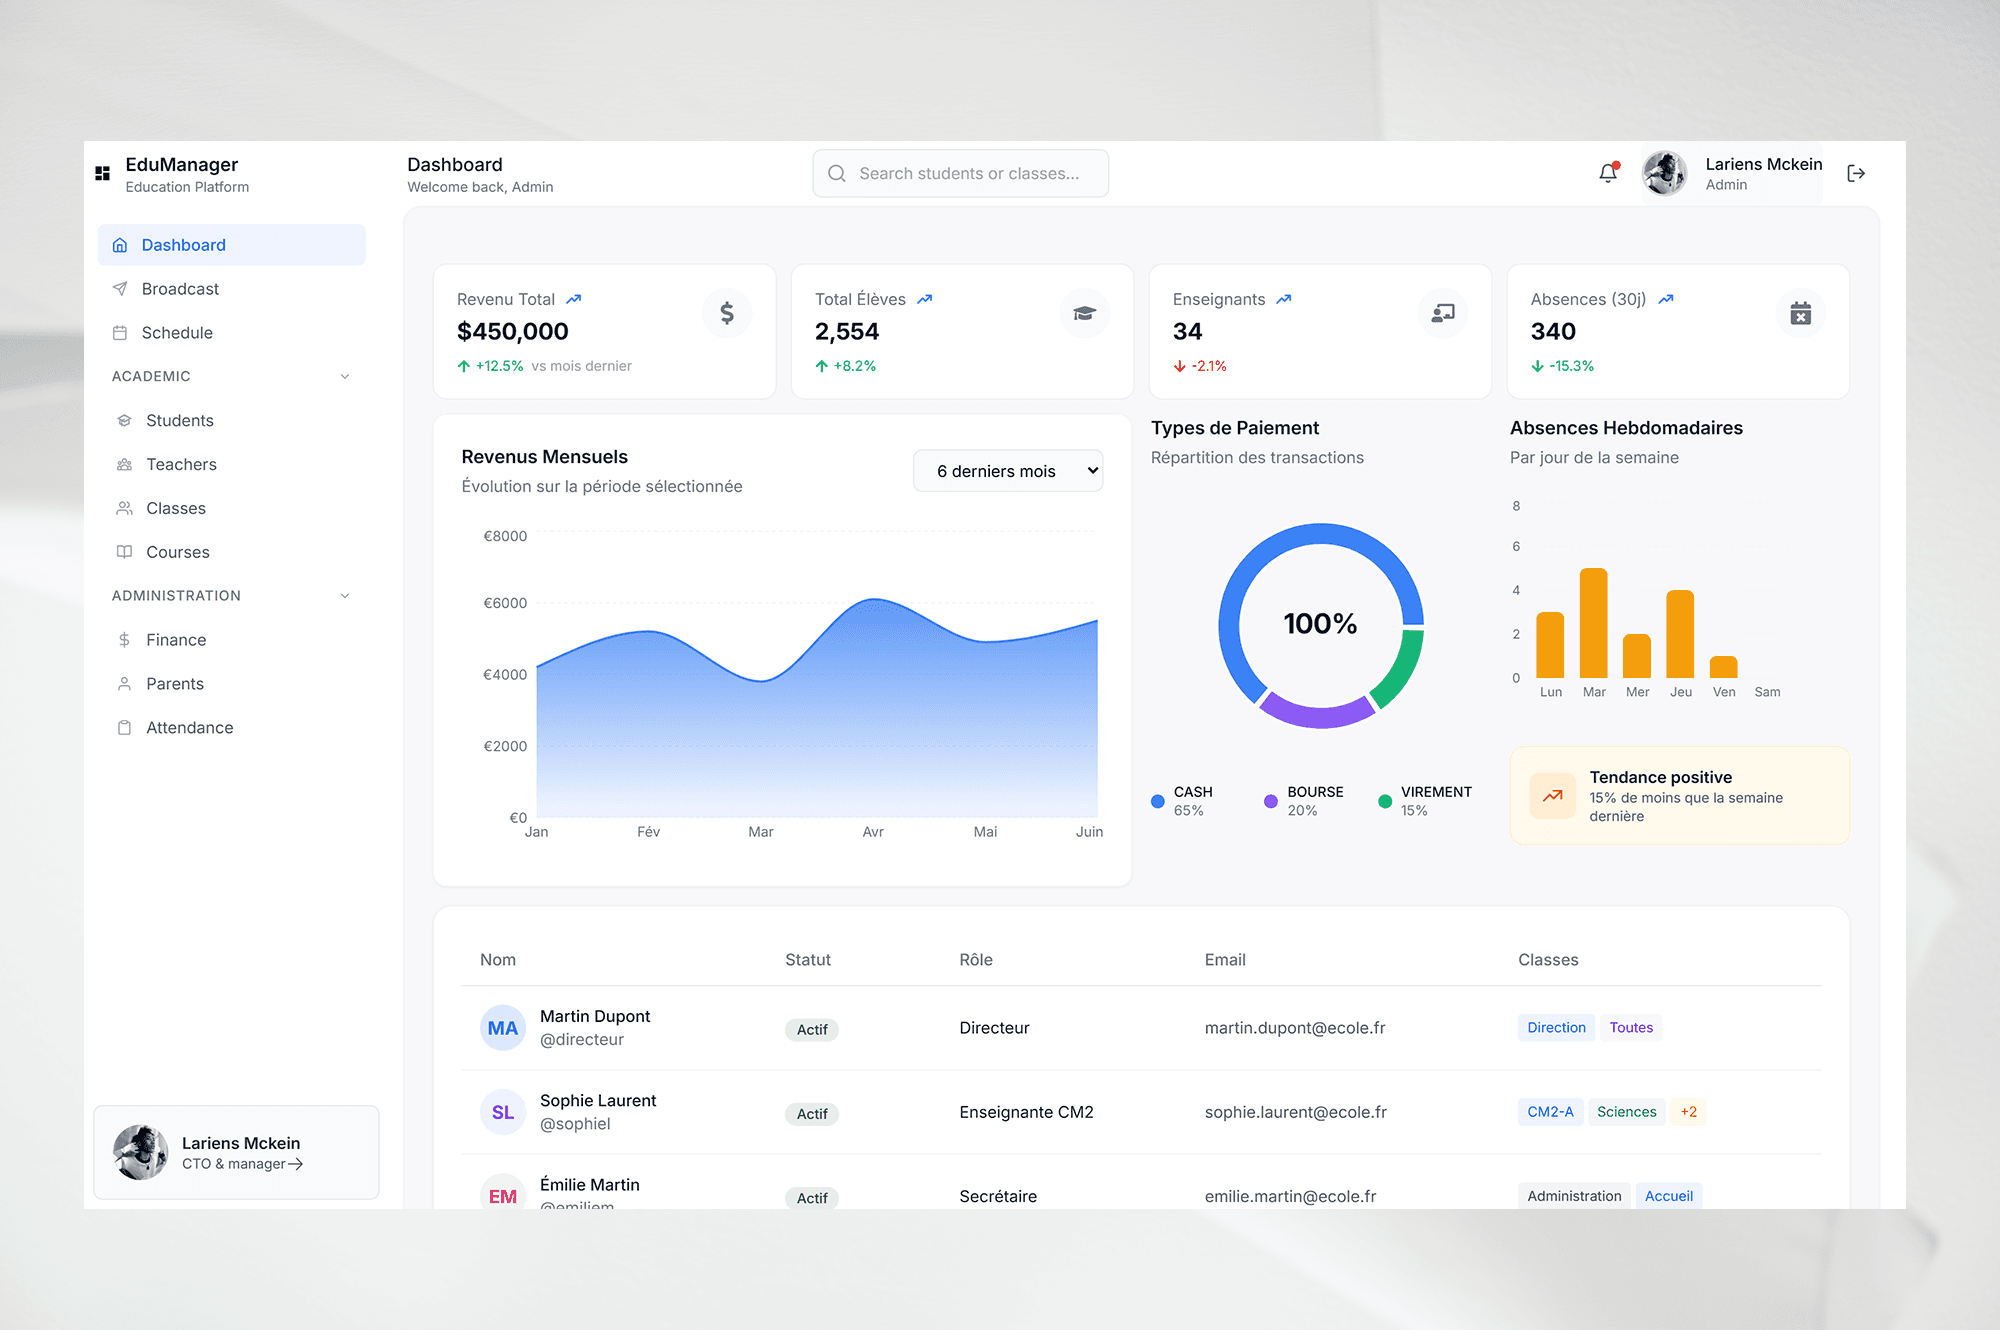The image size is (2000, 1330).
Task: Open the 6 derniers mois dropdown
Action: pos(1007,471)
